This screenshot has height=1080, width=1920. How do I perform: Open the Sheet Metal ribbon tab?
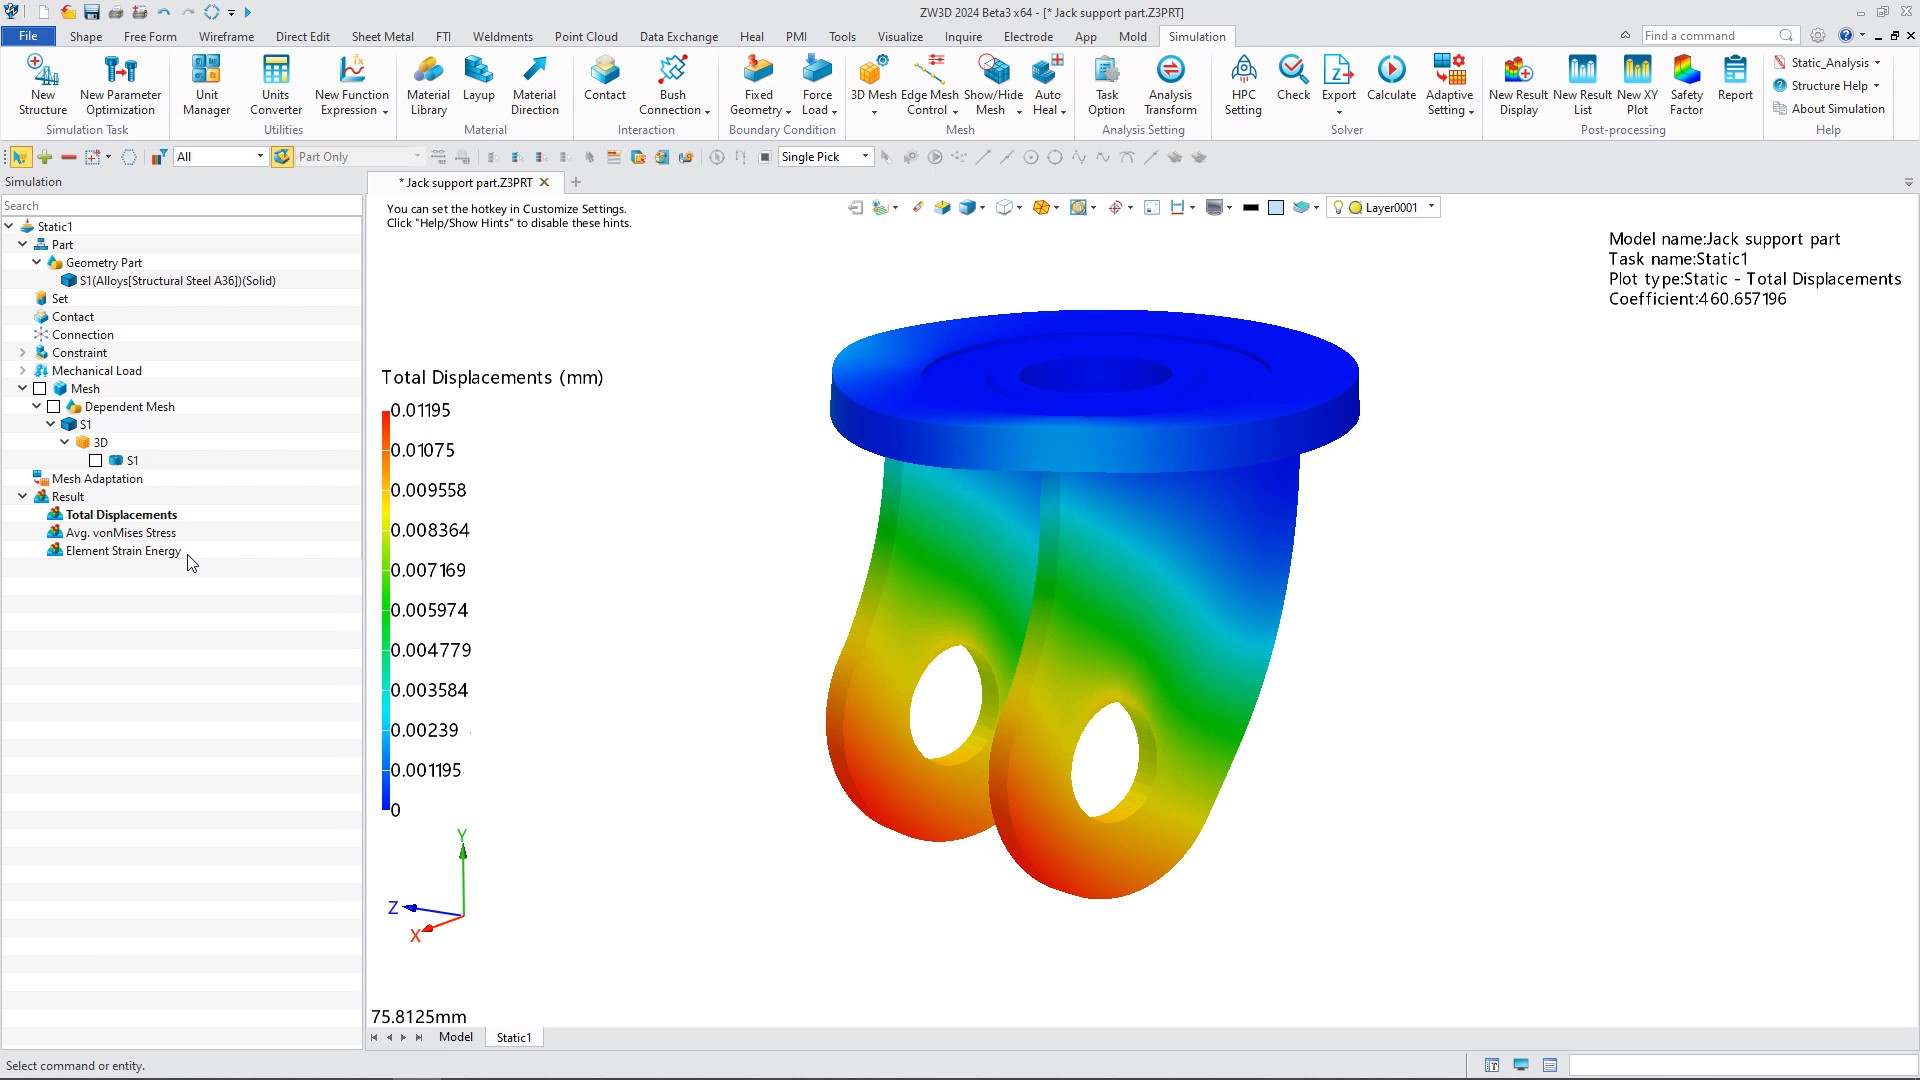point(382,36)
